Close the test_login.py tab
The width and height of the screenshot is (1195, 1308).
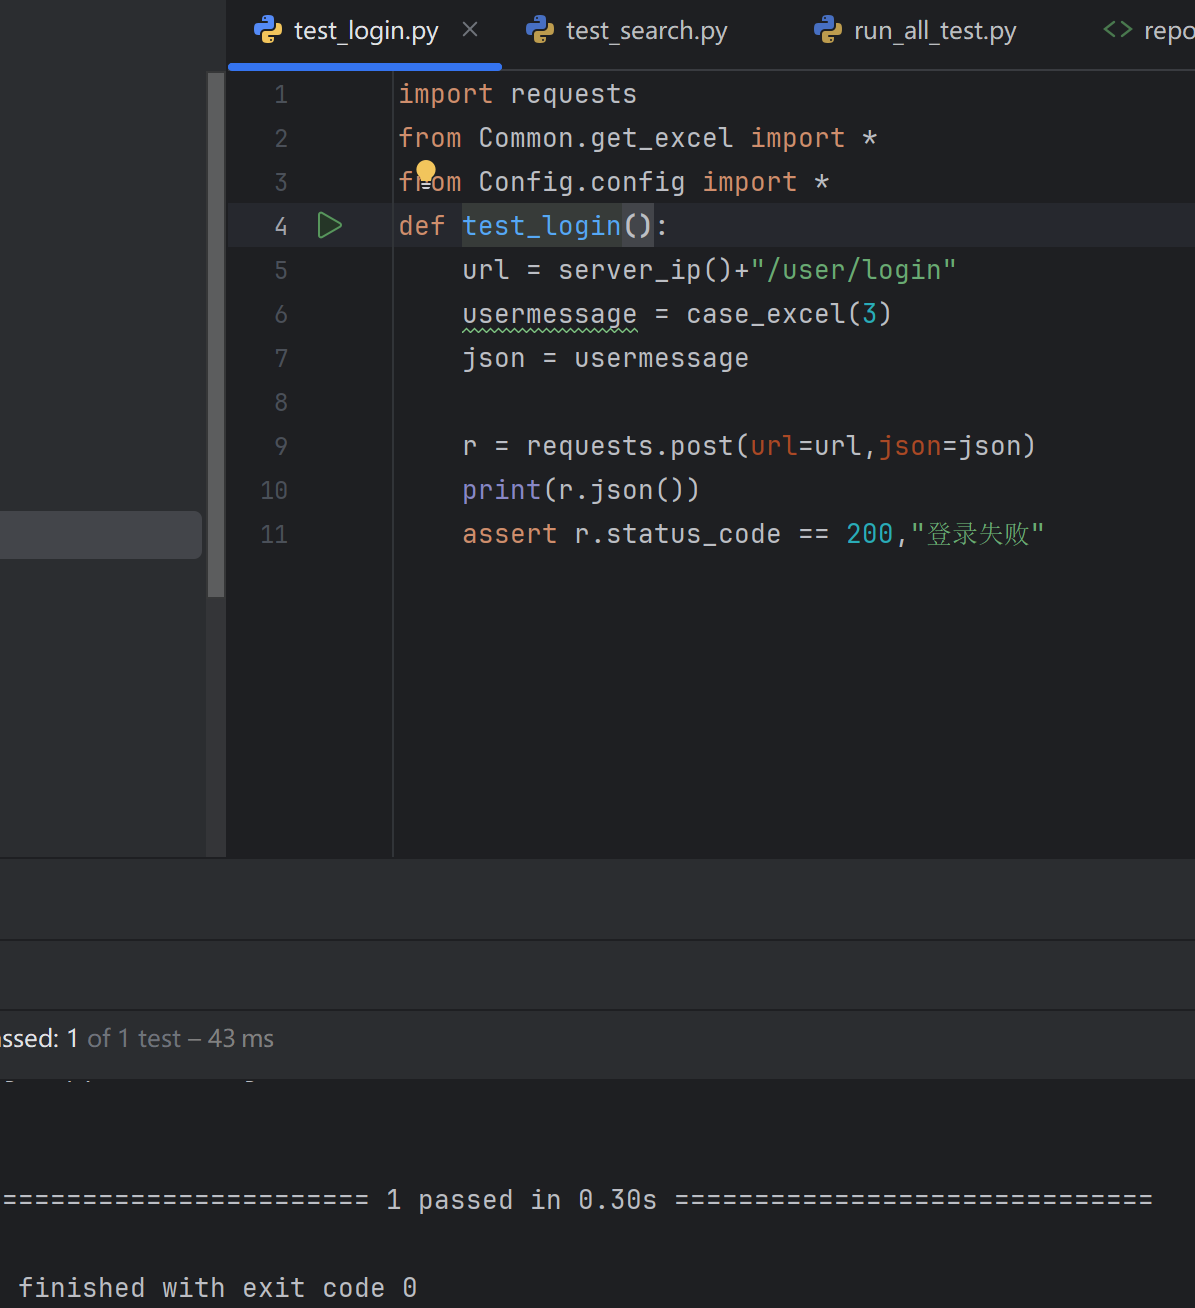(470, 30)
